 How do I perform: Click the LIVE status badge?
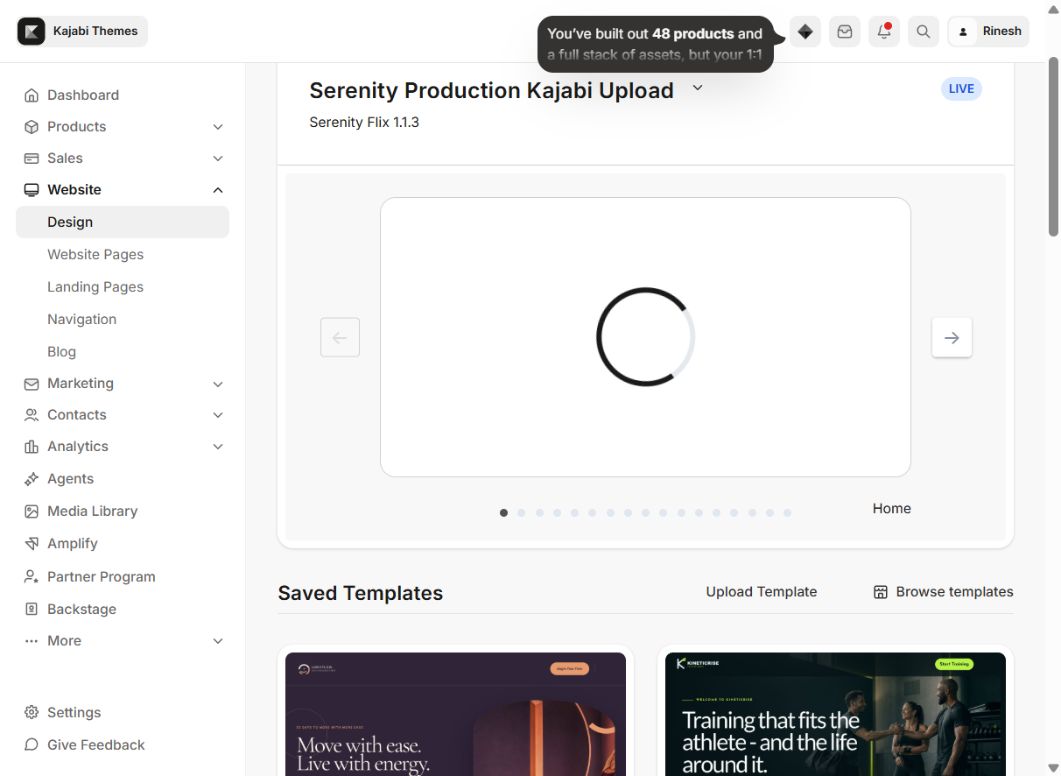(x=961, y=89)
